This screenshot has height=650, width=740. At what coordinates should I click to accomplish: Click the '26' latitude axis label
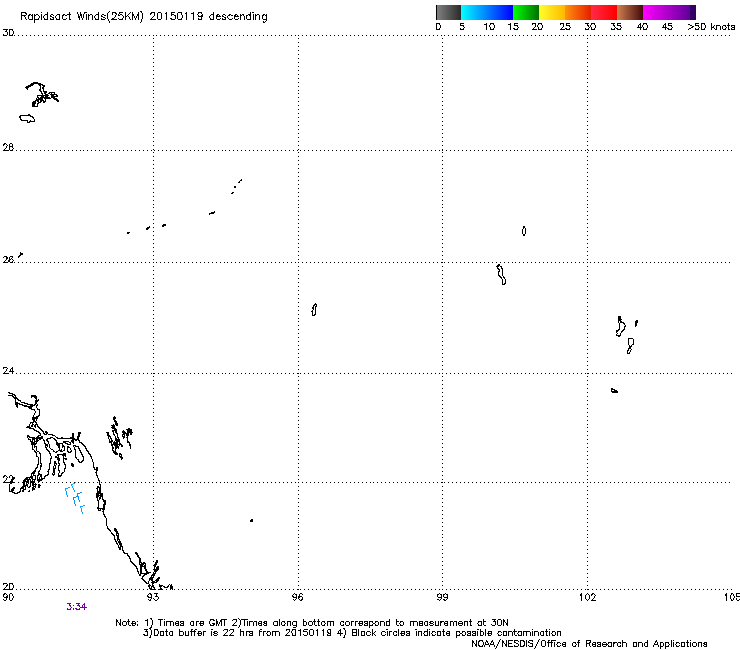click(8, 260)
